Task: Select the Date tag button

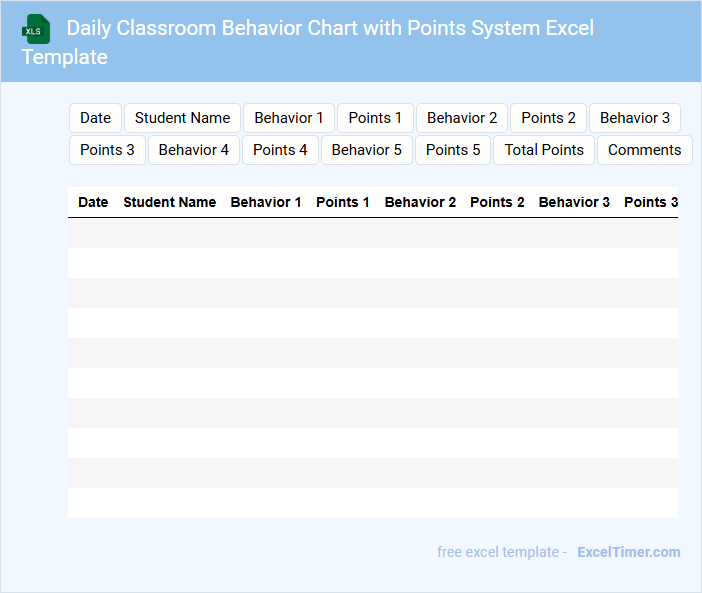Action: (x=95, y=118)
